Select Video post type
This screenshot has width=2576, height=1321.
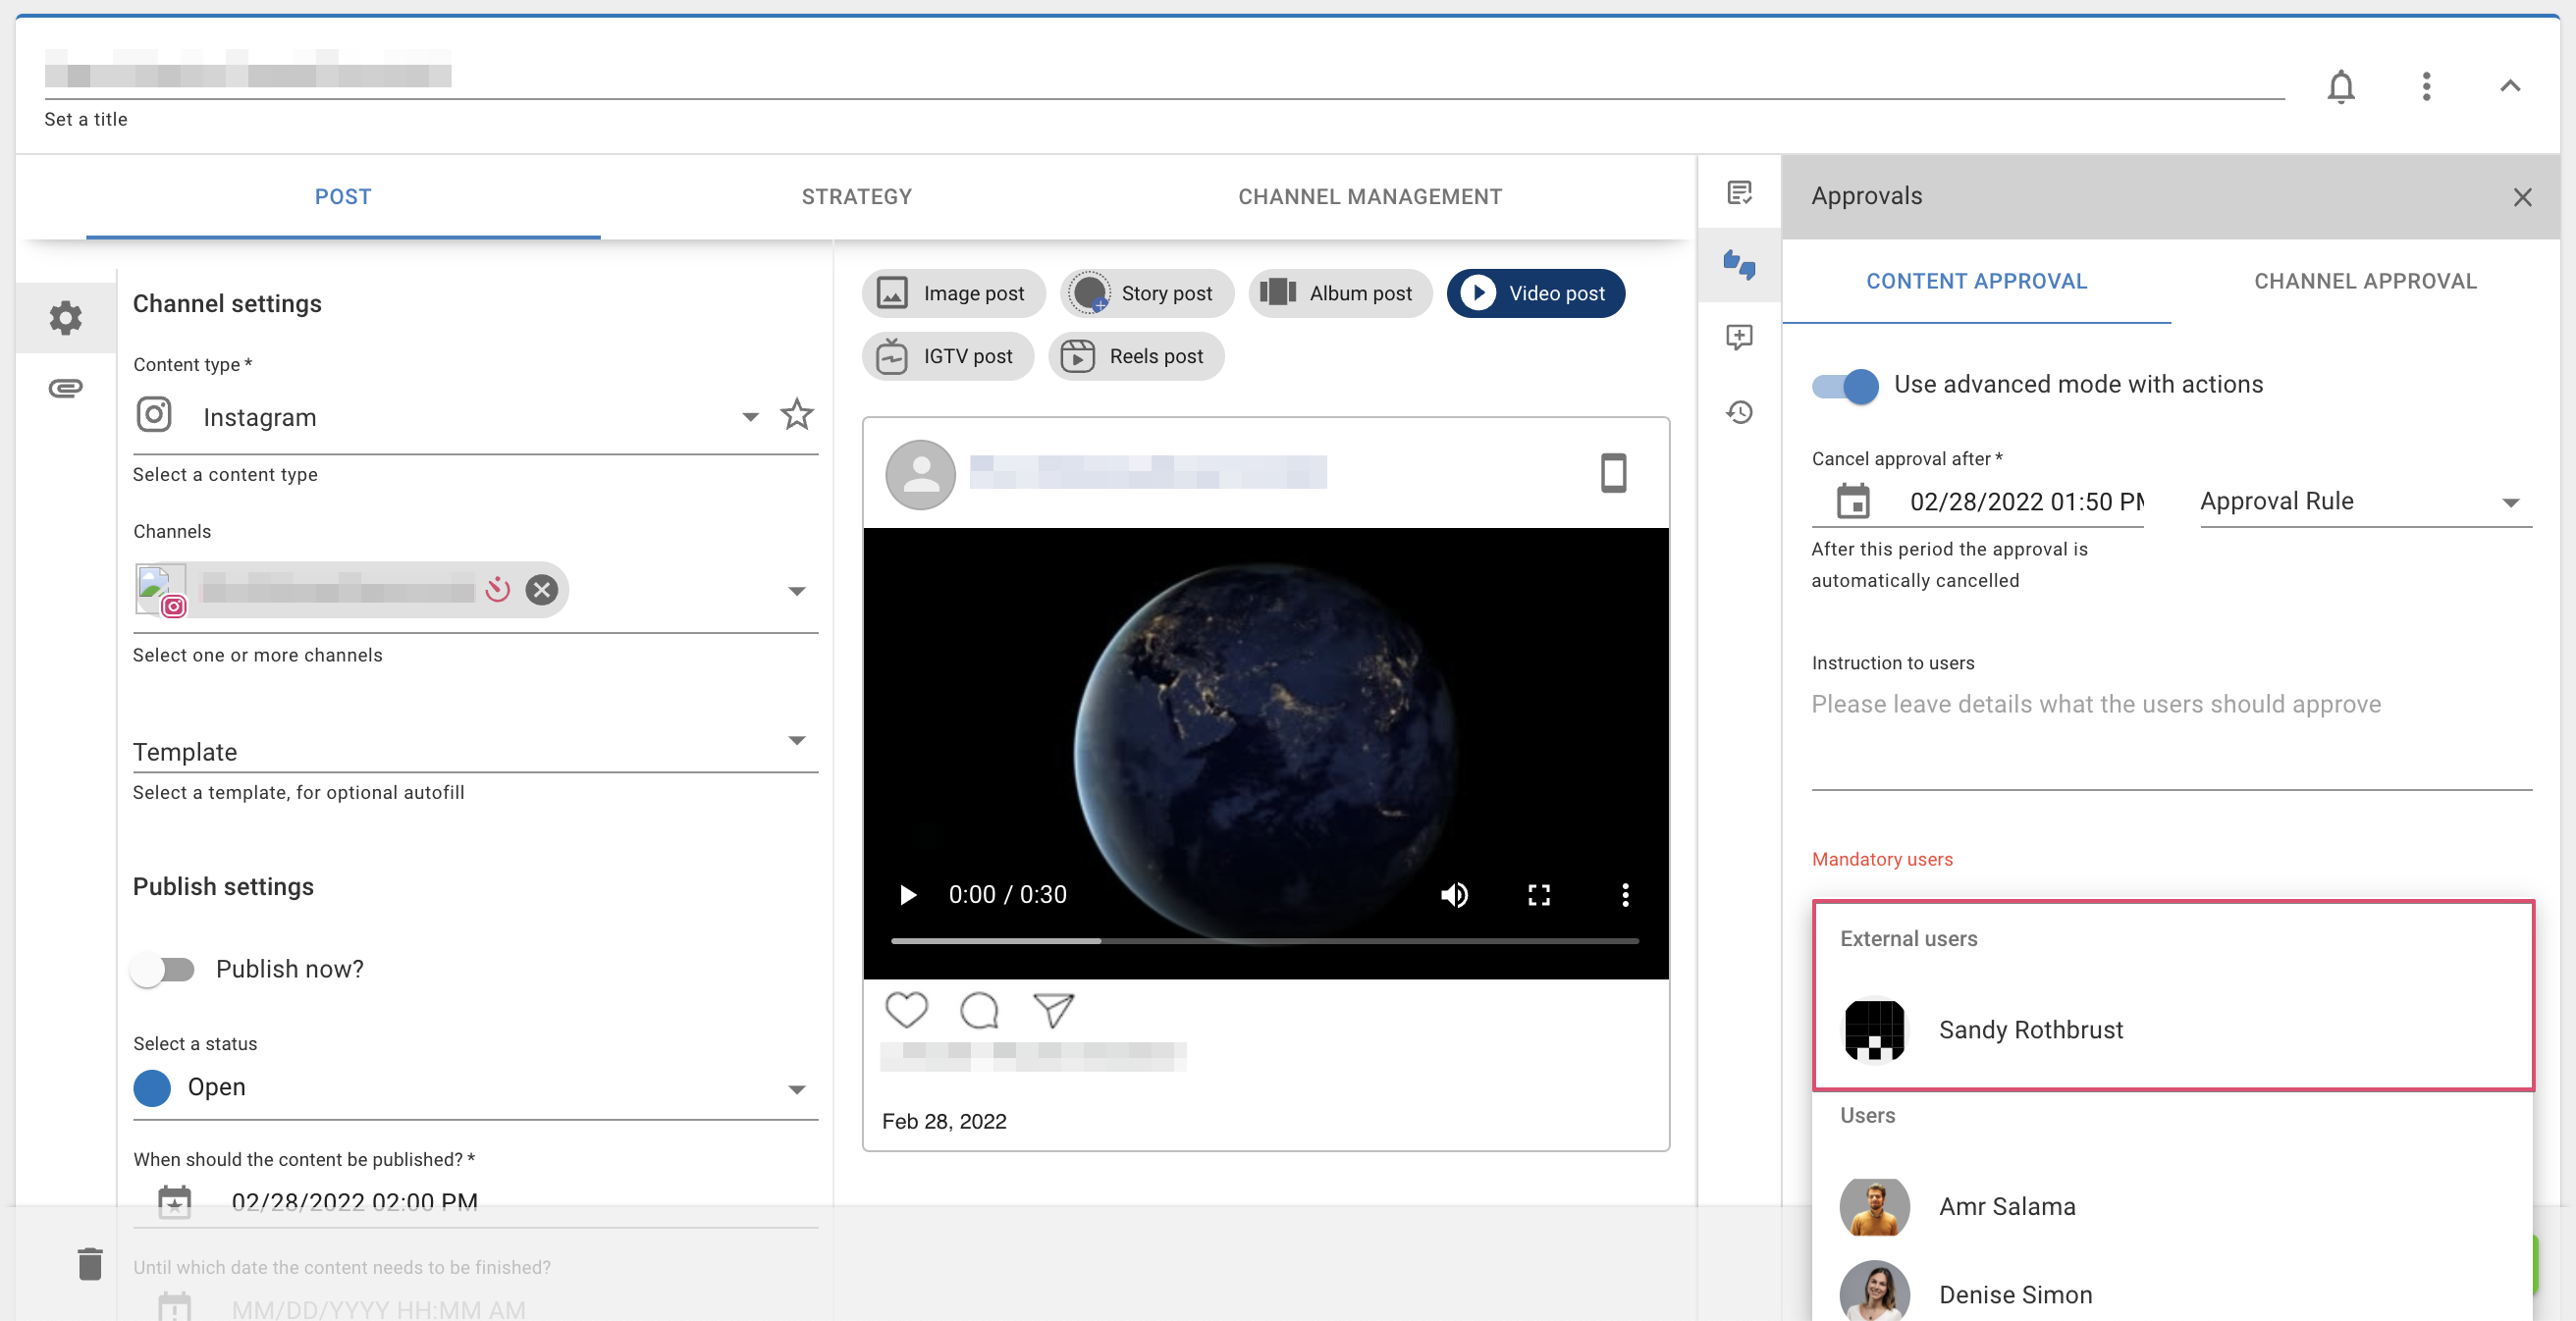[x=1536, y=293]
